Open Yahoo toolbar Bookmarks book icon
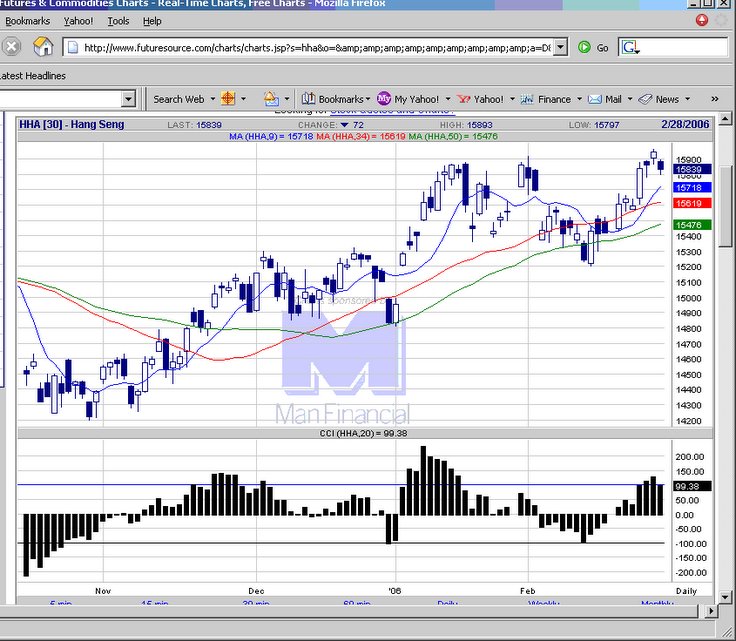Image resolution: width=736 pixels, height=641 pixels. coord(308,99)
